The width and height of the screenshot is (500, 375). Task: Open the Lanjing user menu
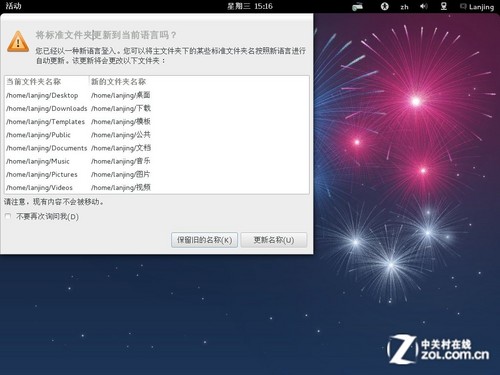click(x=477, y=7)
